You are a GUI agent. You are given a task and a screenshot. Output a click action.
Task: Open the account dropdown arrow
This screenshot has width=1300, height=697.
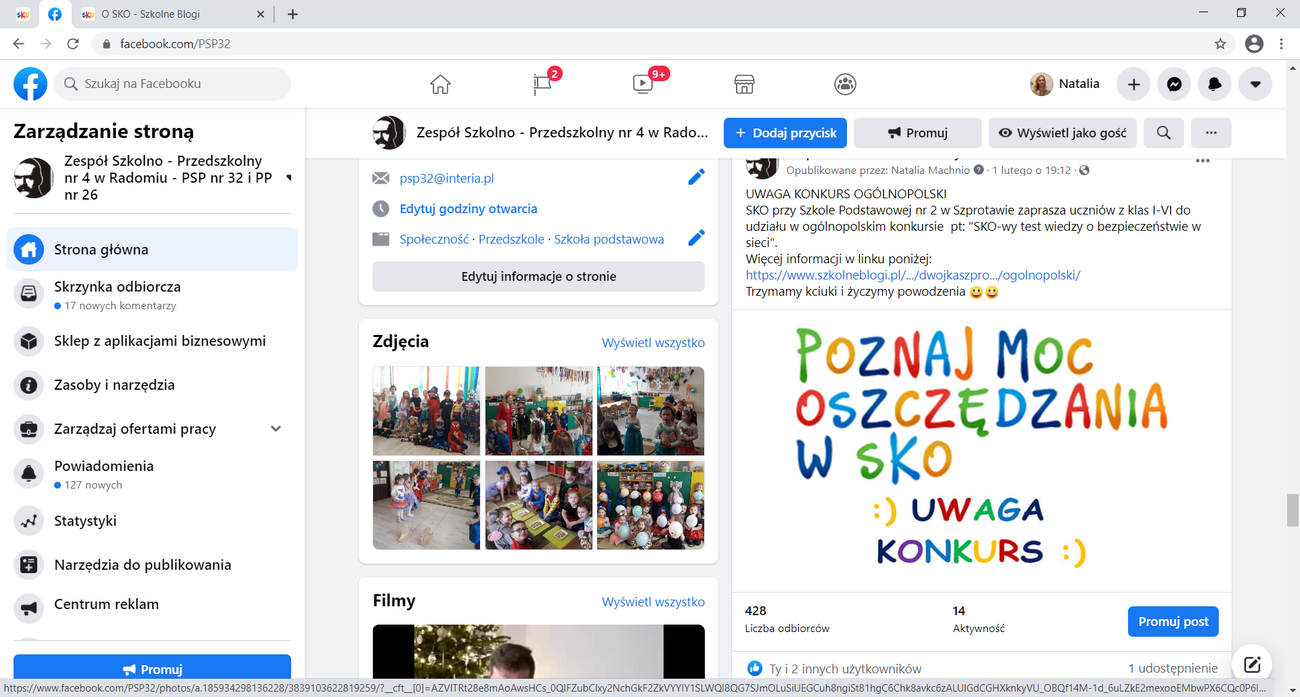coord(1255,84)
